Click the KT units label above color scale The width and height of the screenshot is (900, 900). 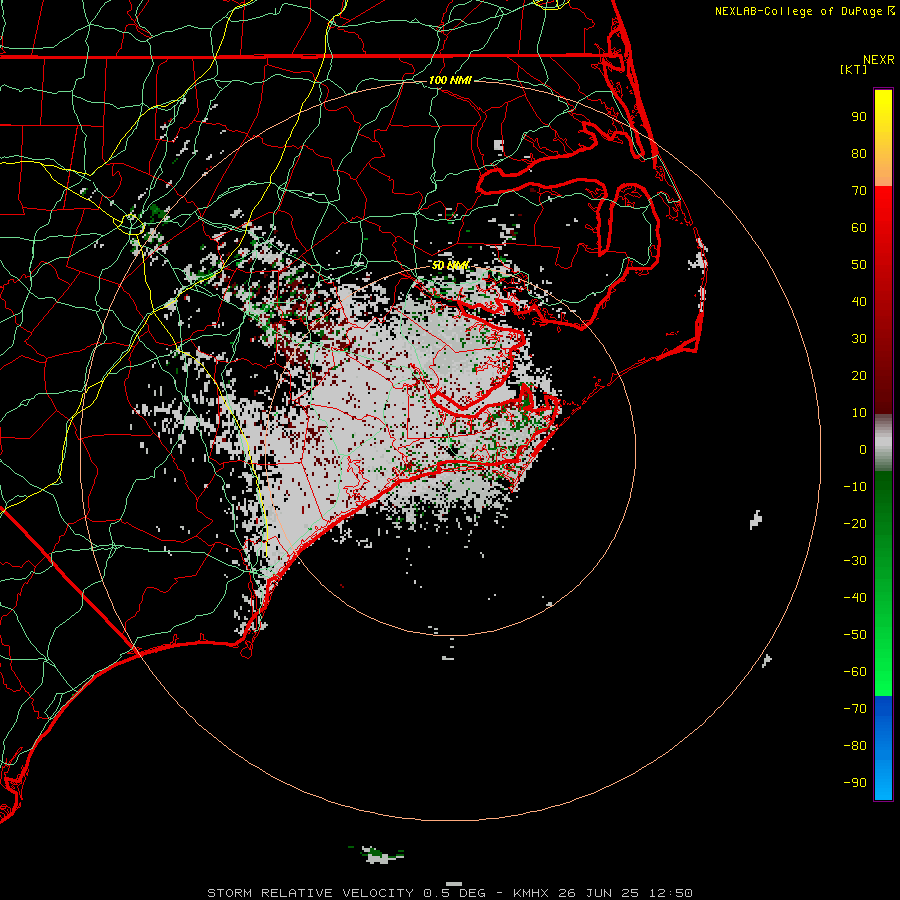pos(854,69)
